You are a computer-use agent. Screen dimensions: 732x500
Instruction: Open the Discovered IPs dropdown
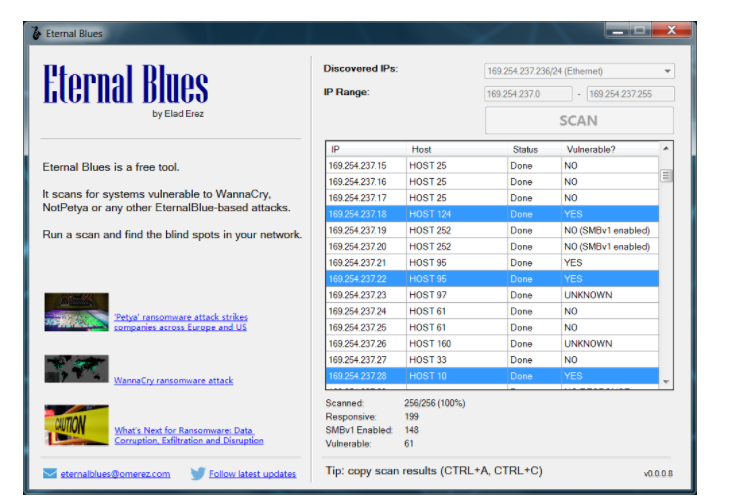579,71
